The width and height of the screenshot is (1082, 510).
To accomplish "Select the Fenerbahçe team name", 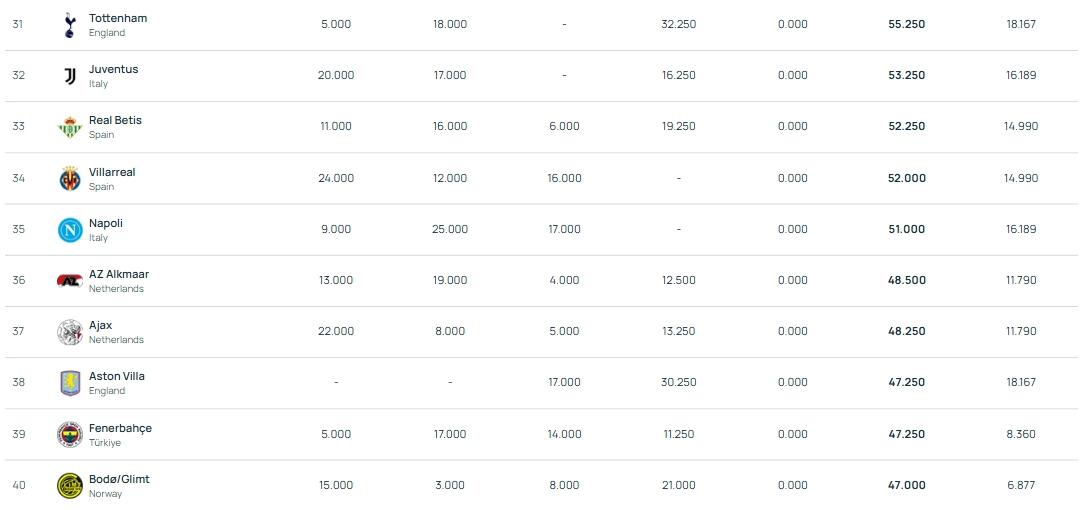I will click(120, 428).
